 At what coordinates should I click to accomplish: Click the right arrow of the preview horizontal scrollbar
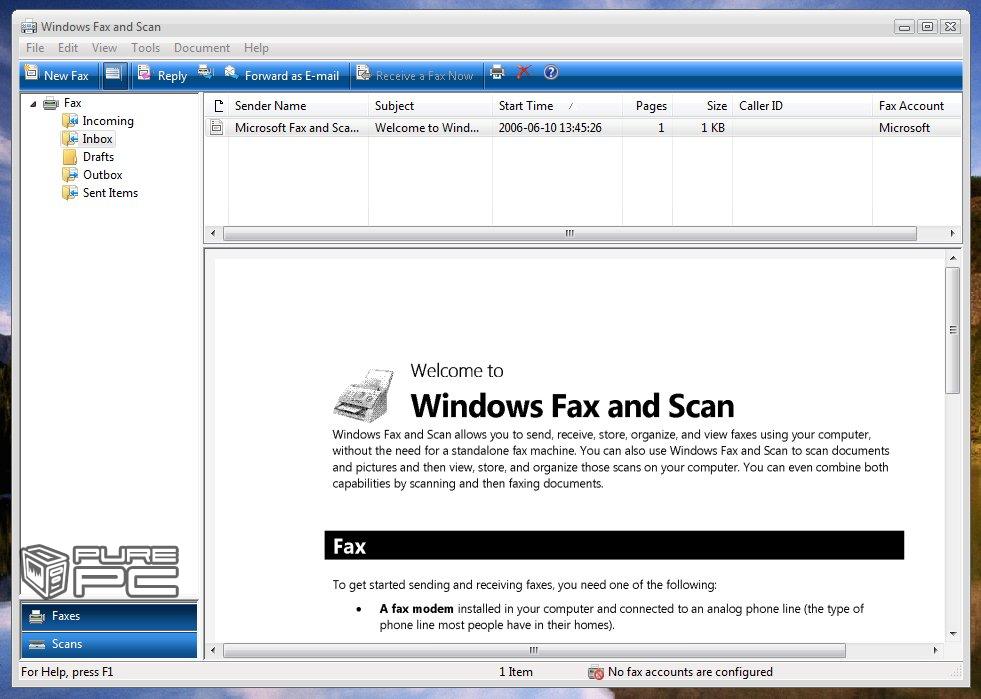click(935, 650)
